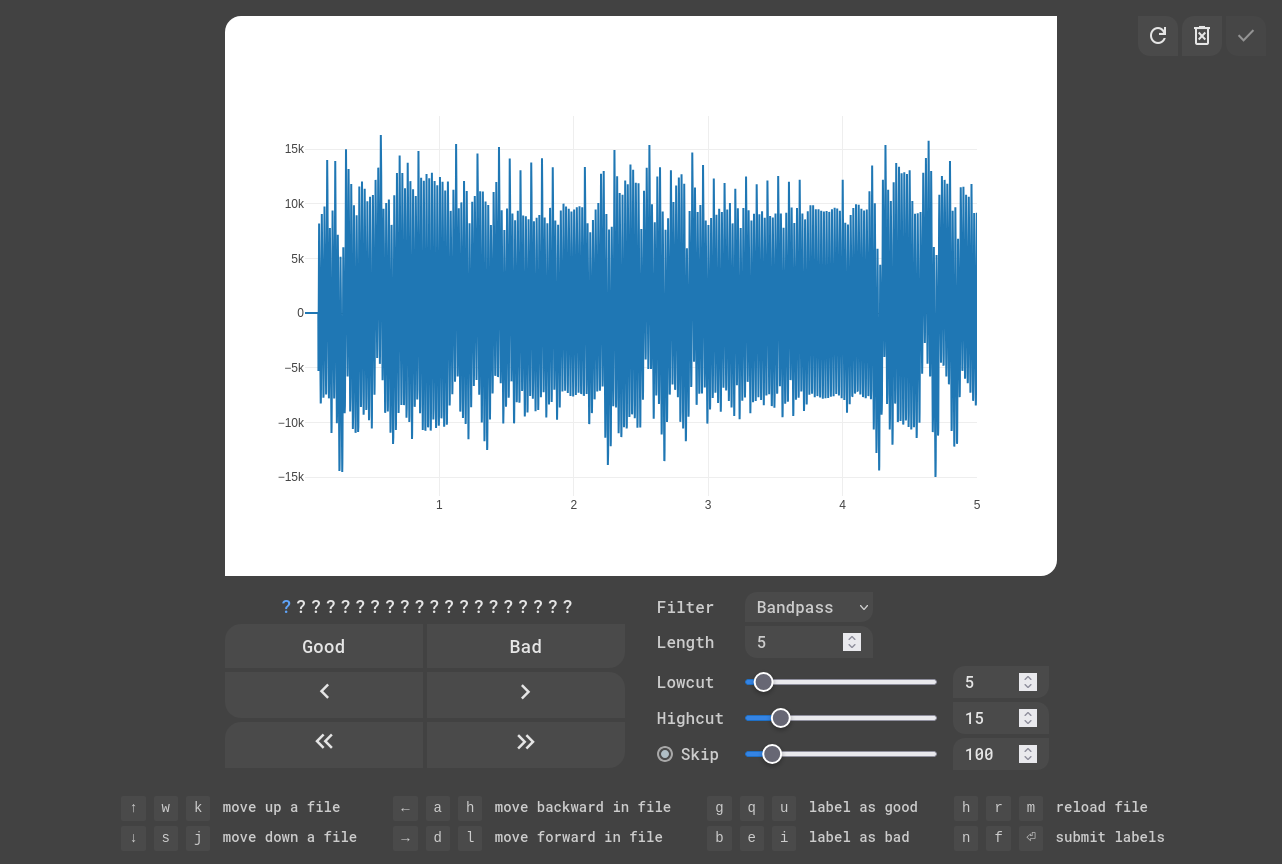This screenshot has width=1282, height=864.
Task: Click the Length input field showing 5
Action: [x=796, y=642]
